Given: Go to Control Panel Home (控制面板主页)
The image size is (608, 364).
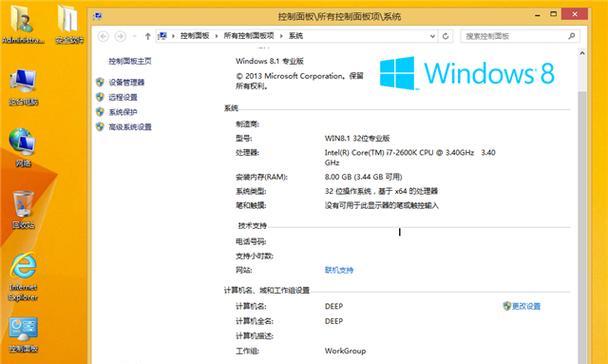Looking at the screenshot, I should pos(130,61).
